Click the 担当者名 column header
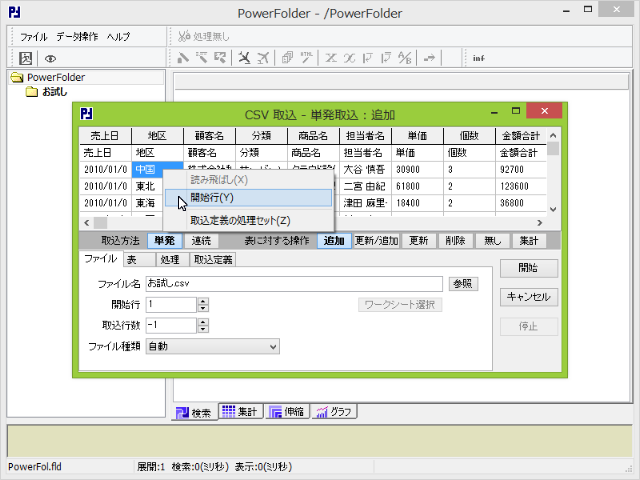The width and height of the screenshot is (640, 480). [x=365, y=136]
